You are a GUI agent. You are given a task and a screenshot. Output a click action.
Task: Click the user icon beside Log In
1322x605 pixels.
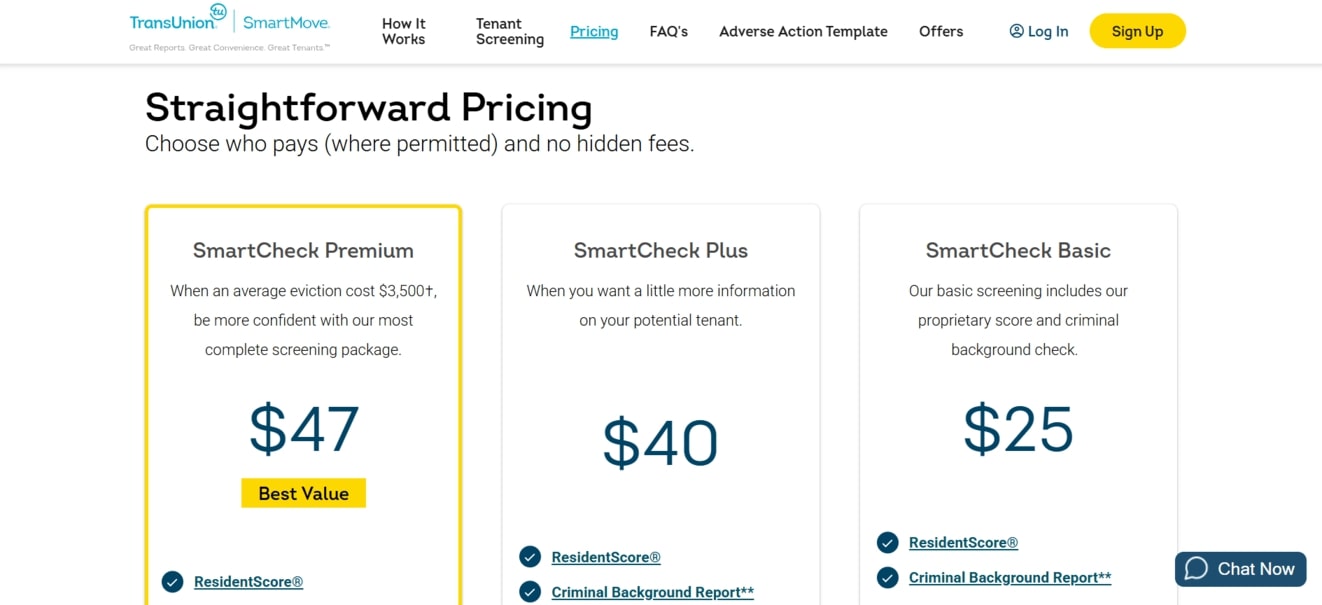pos(1016,31)
